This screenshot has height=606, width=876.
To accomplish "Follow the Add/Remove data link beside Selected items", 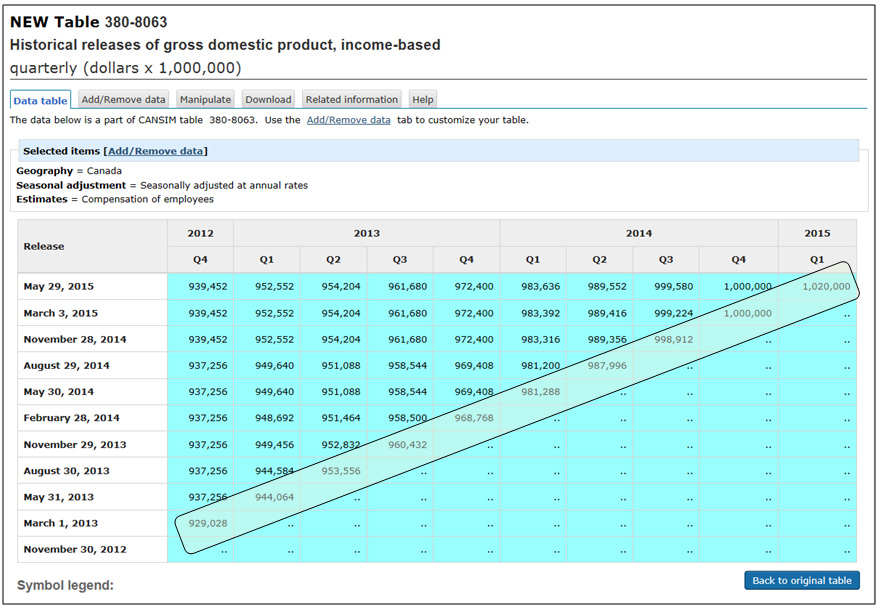I will 156,151.
